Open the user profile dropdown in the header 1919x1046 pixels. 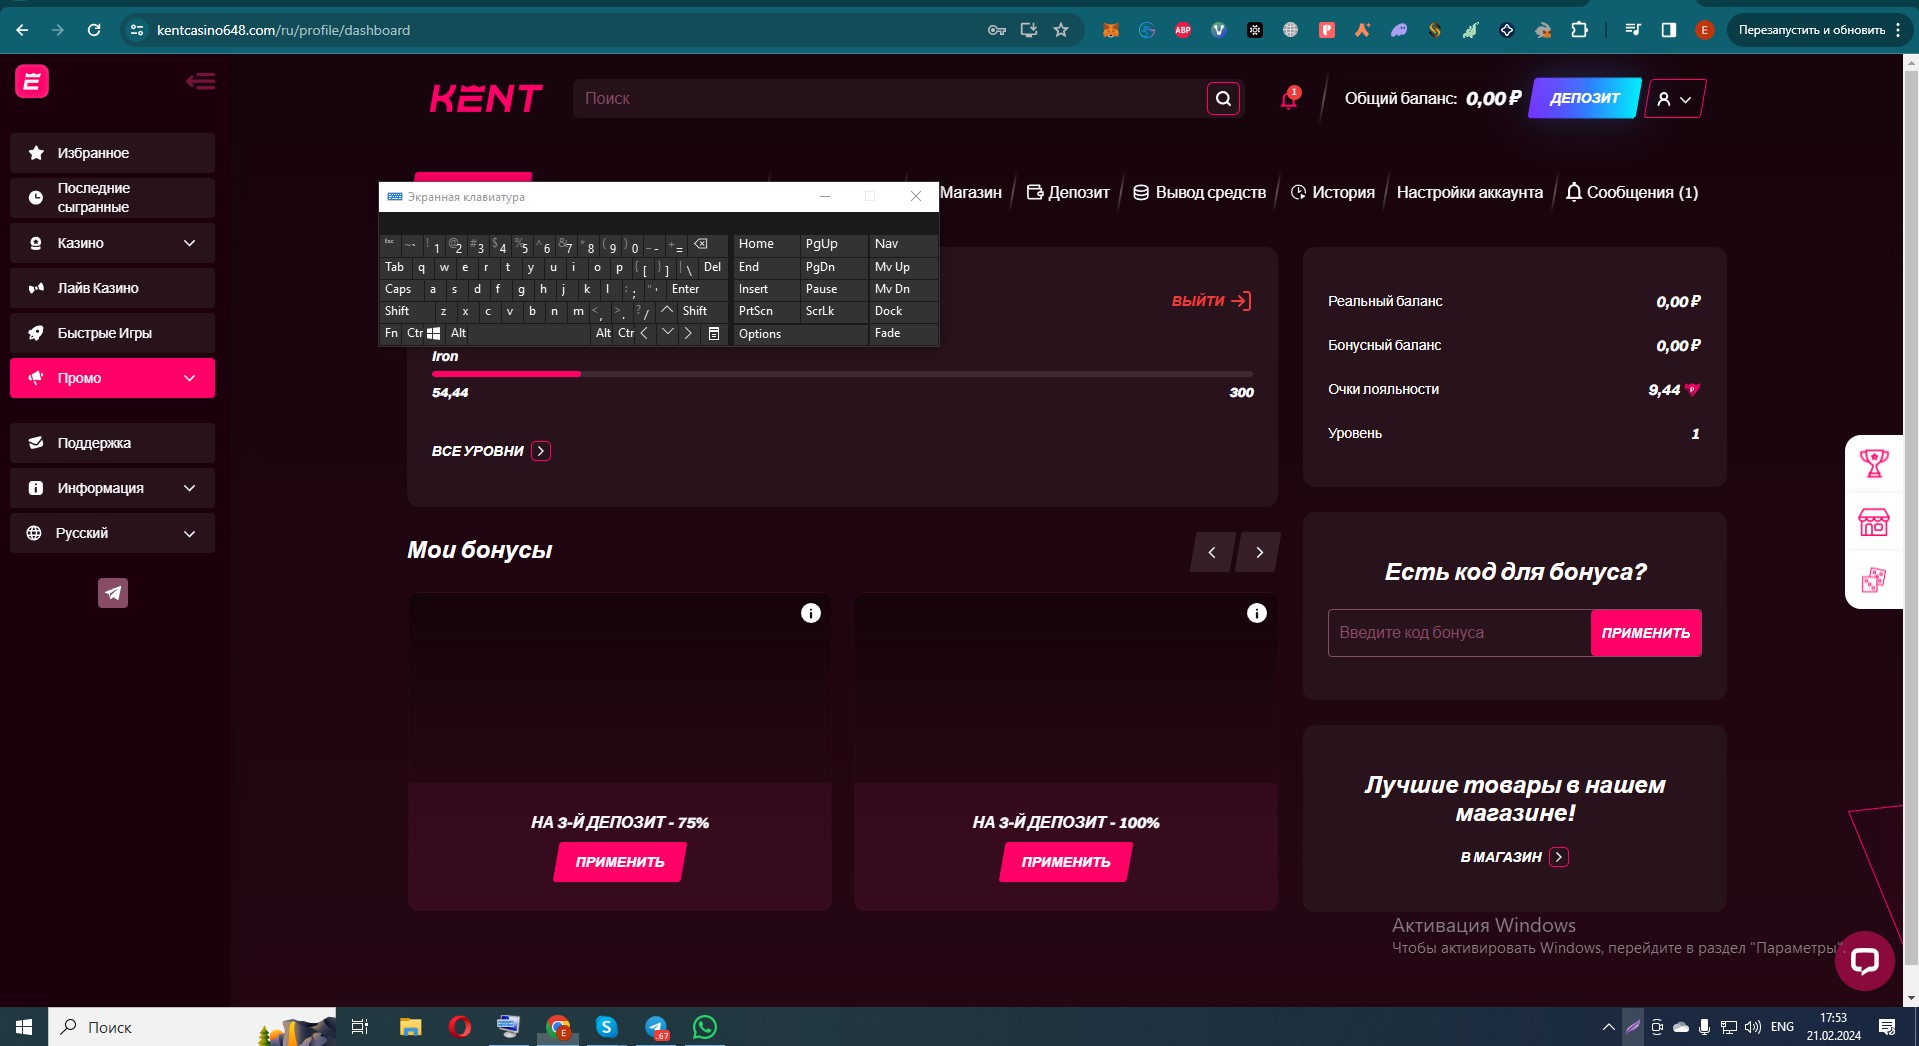point(1674,99)
